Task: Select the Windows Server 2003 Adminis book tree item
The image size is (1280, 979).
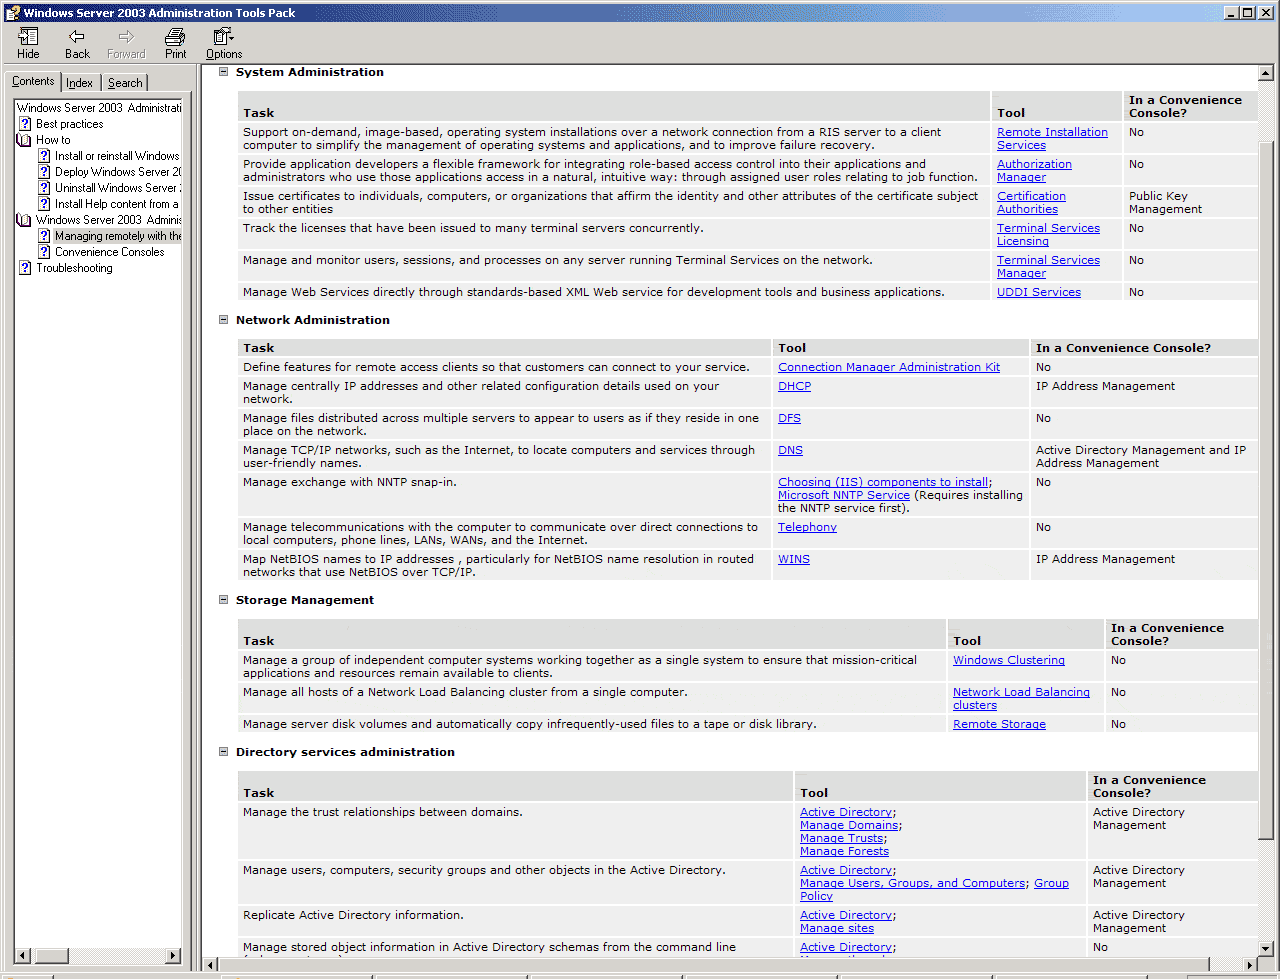Action: [x=108, y=220]
